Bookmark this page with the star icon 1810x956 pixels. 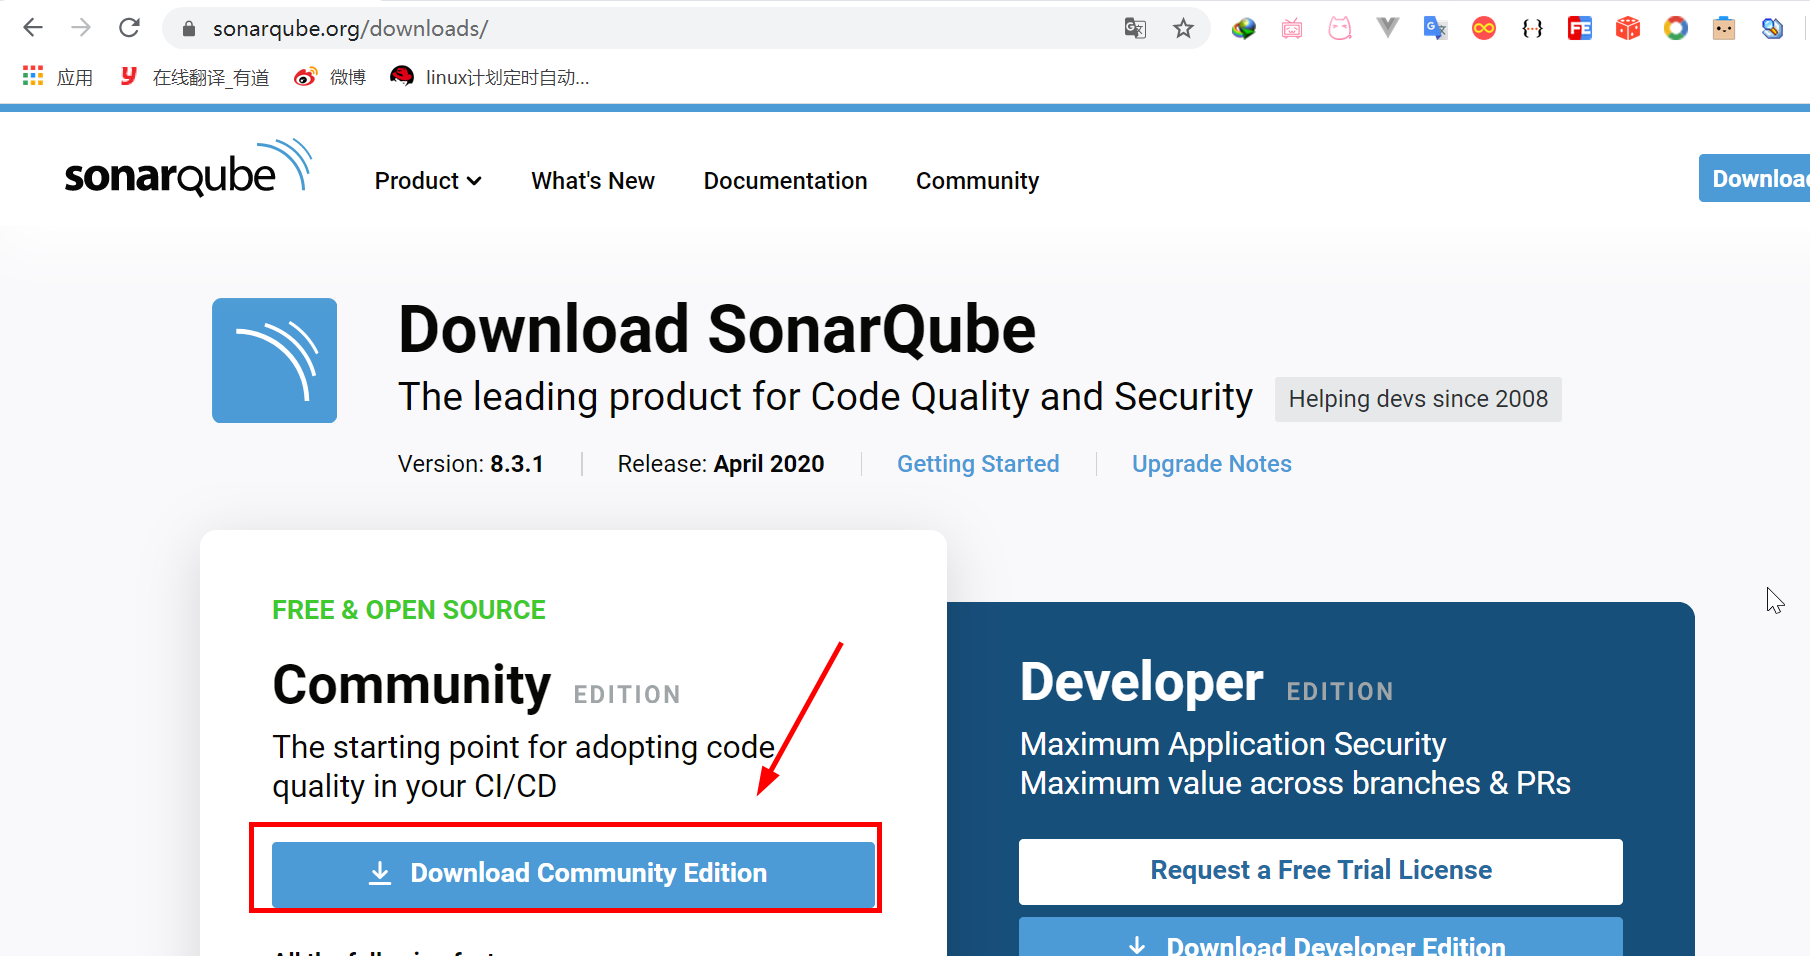pyautogui.click(x=1183, y=28)
